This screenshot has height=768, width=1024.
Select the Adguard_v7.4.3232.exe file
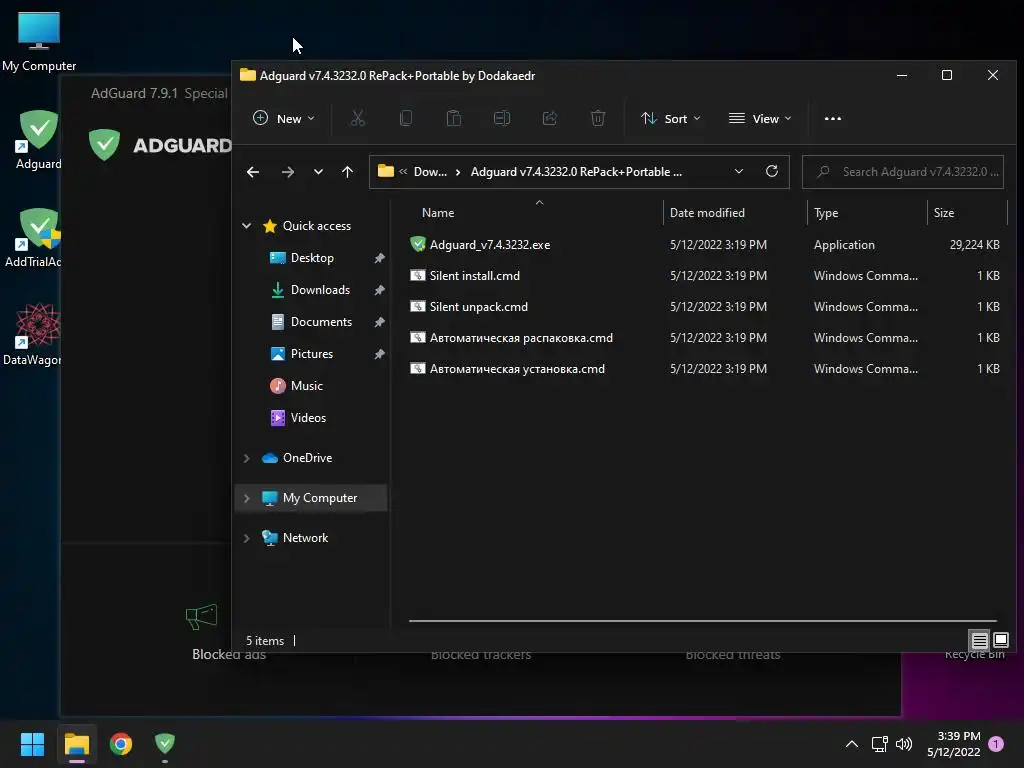(x=705, y=245)
